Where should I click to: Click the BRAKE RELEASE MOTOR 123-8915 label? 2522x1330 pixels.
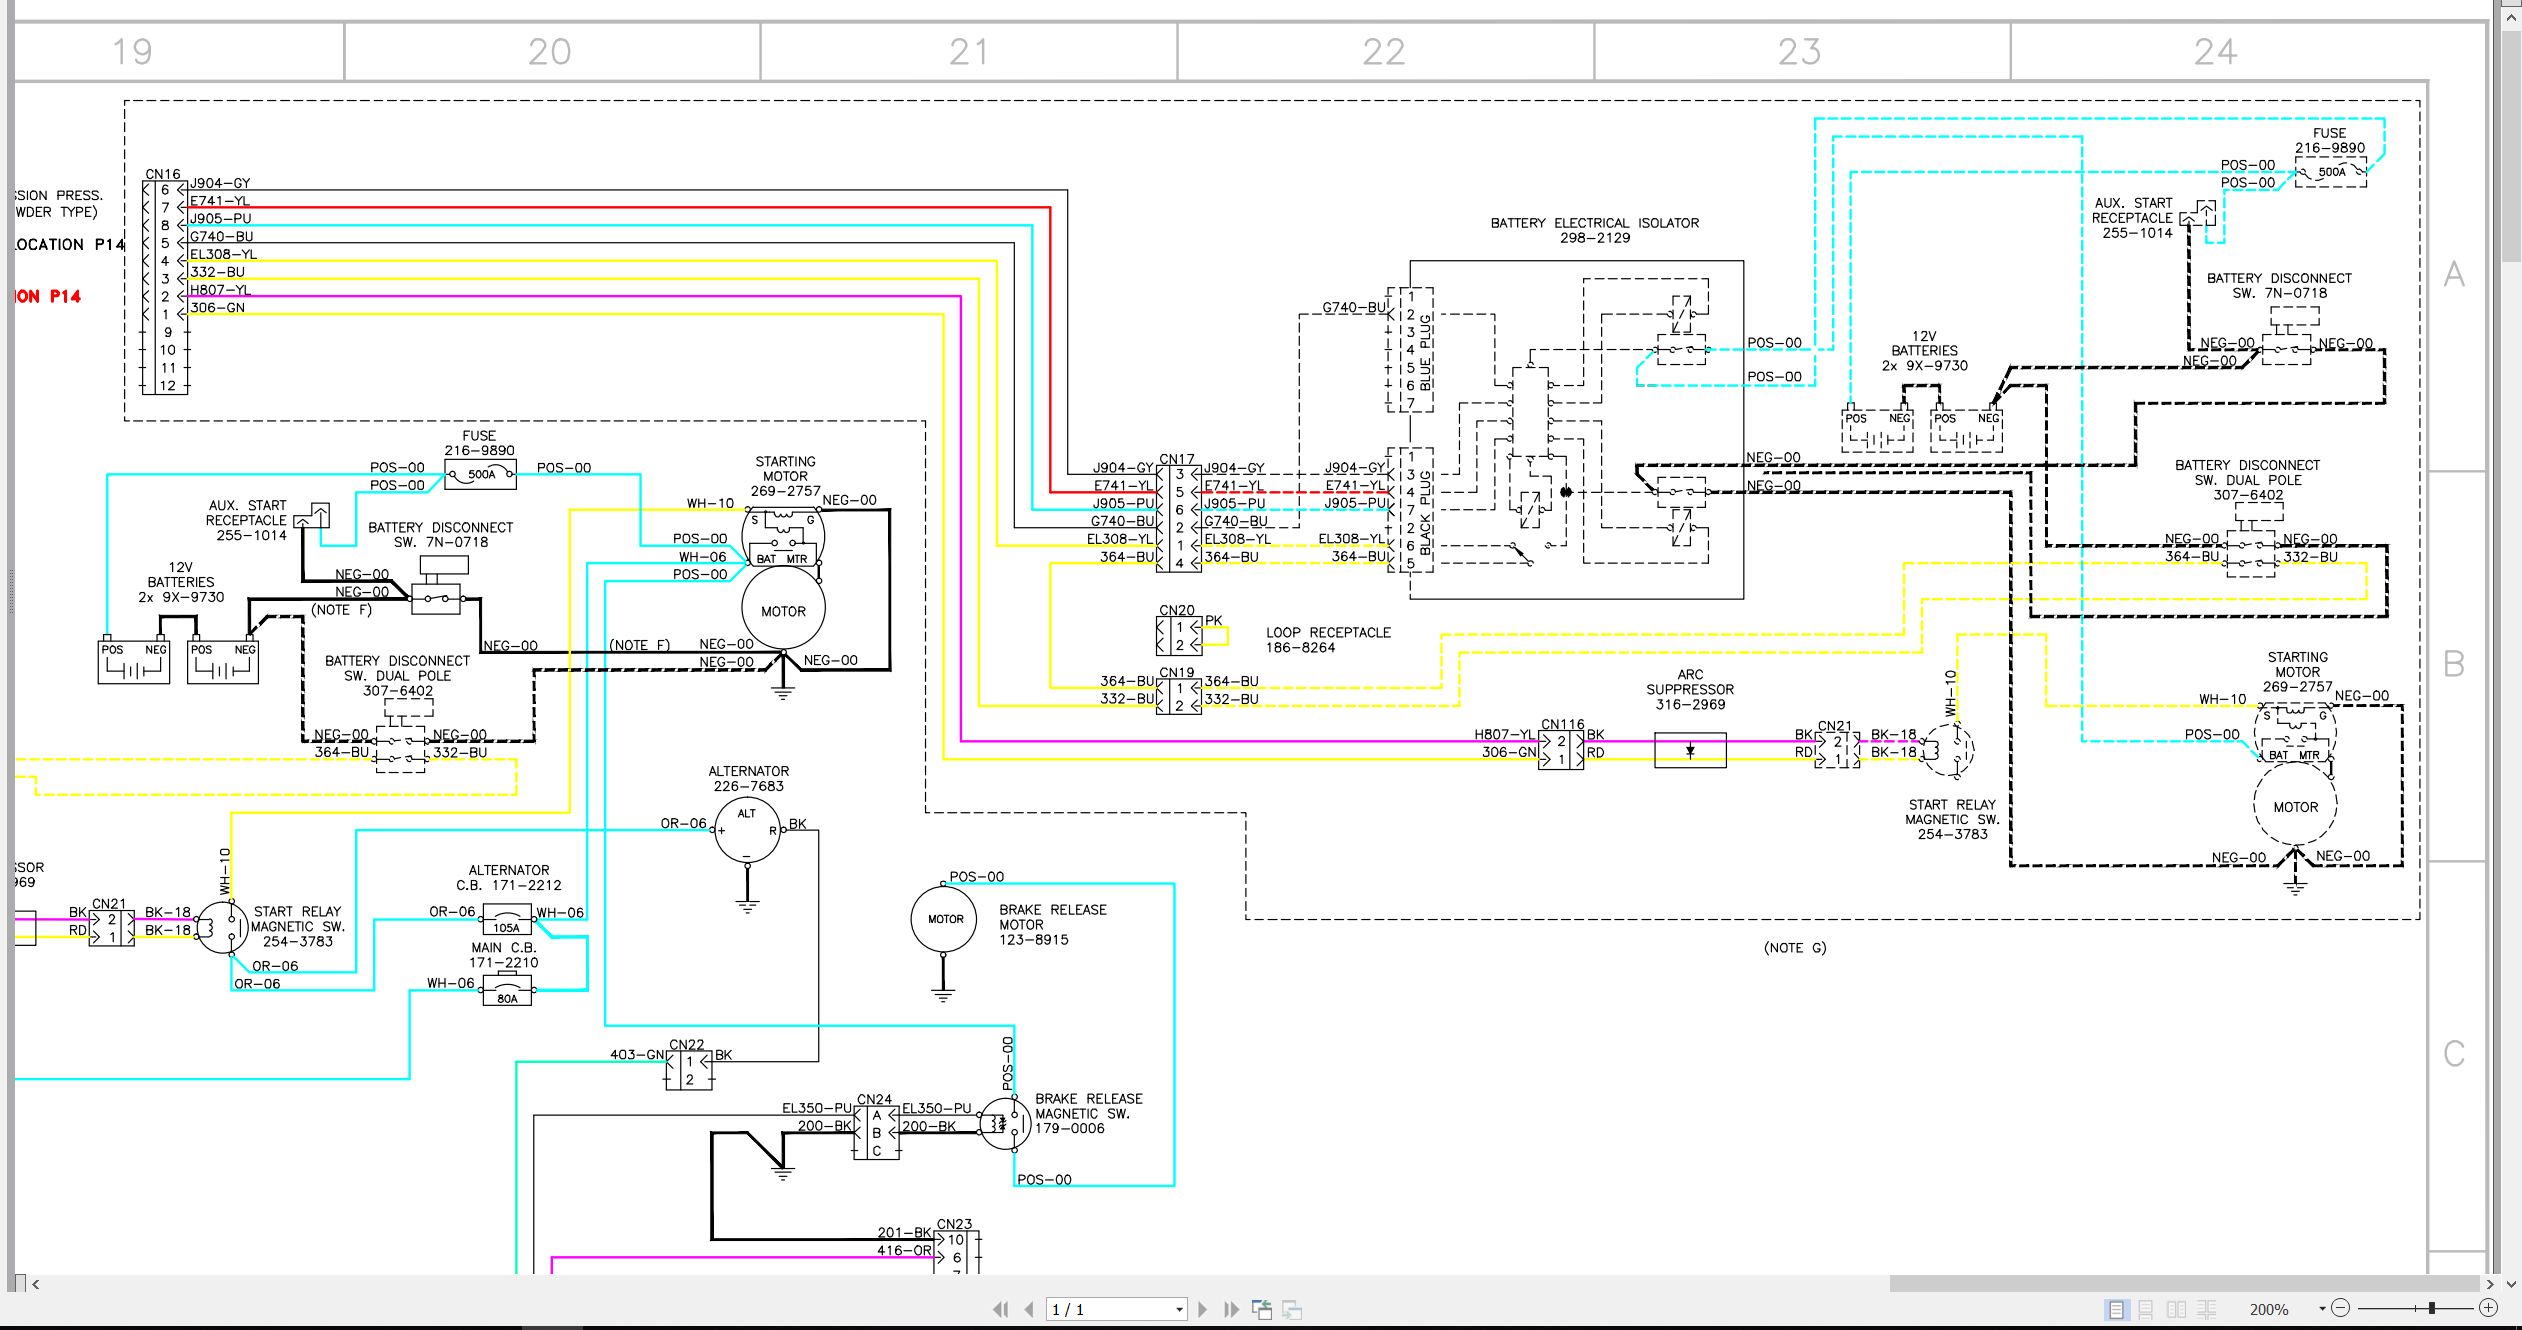pos(1052,925)
